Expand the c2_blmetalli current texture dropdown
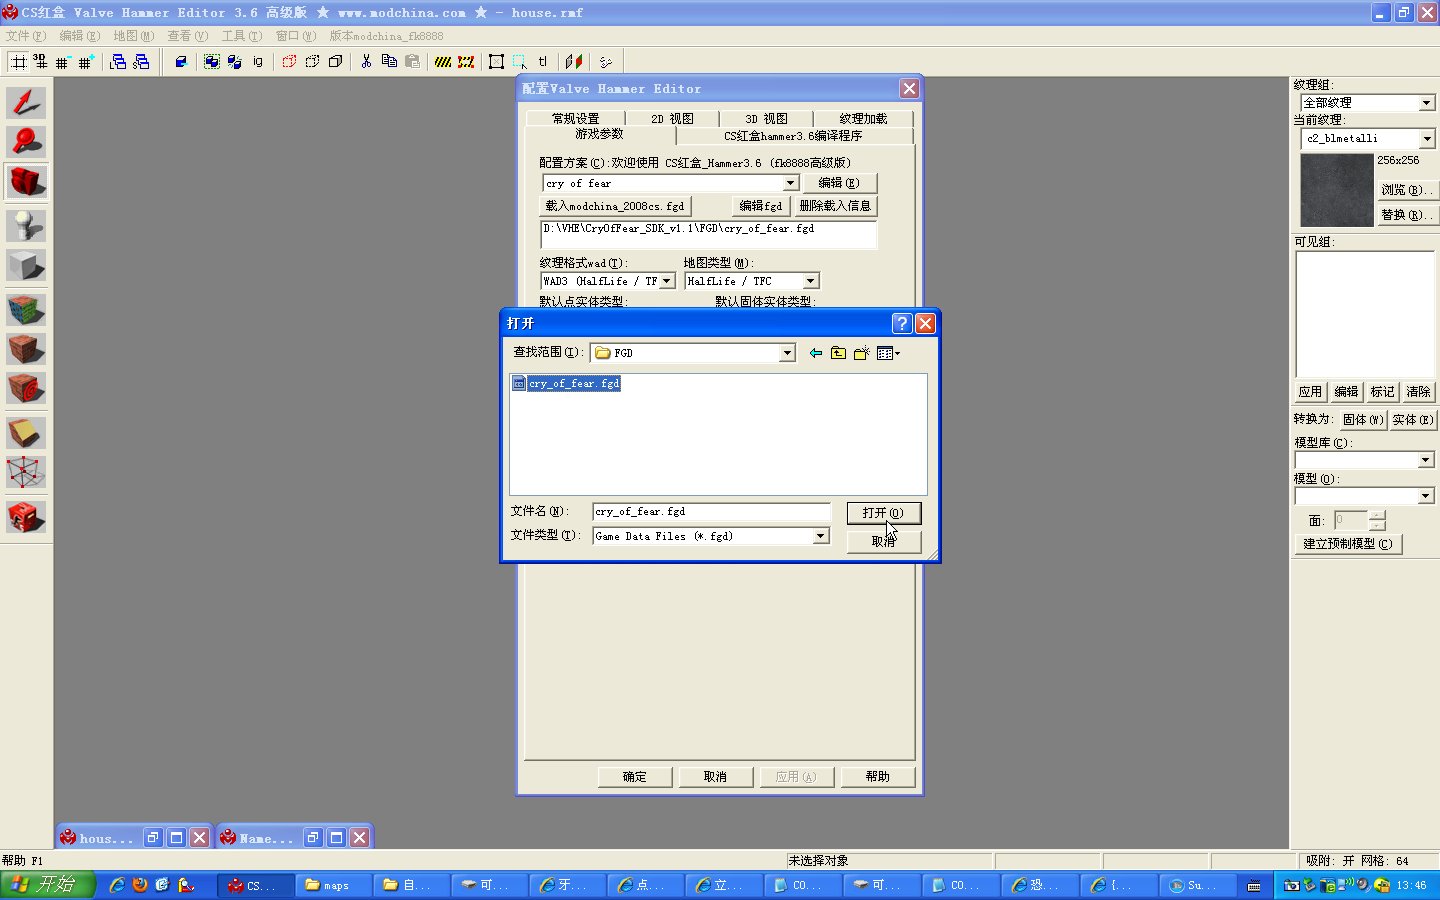The height and width of the screenshot is (900, 1440). coord(1427,139)
